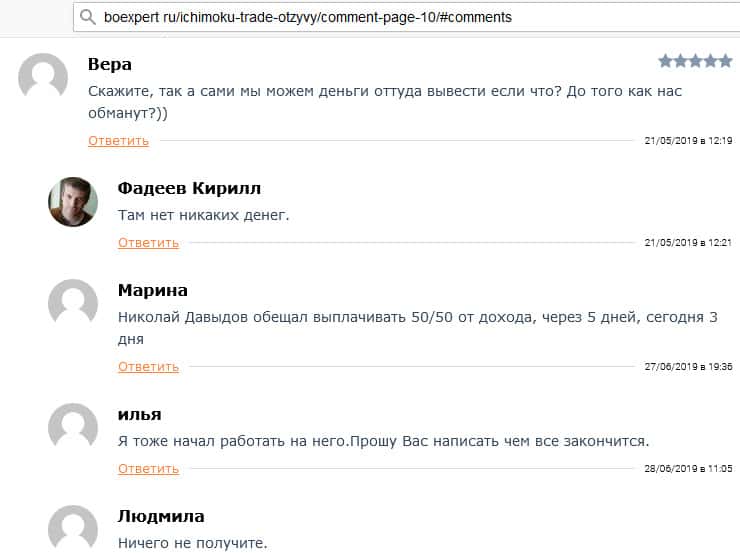Click Фадеев Кирилл's profile photo

click(x=73, y=202)
